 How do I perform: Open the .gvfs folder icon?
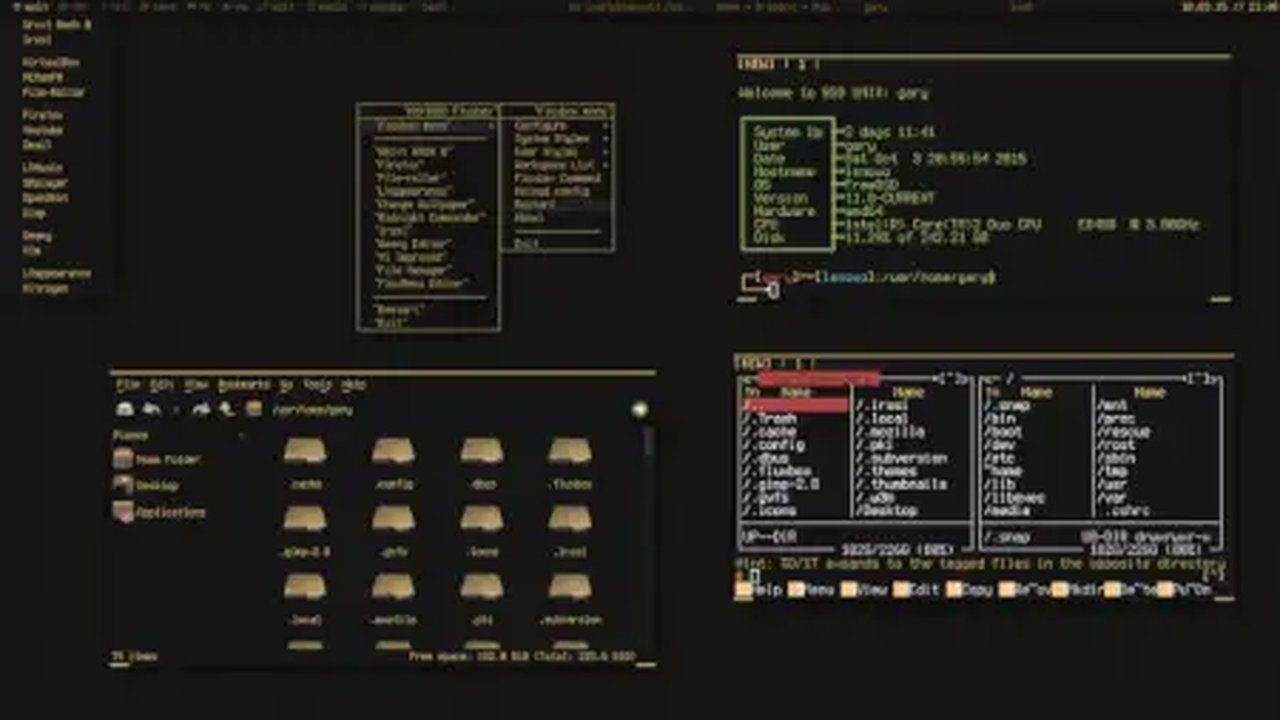(x=394, y=518)
